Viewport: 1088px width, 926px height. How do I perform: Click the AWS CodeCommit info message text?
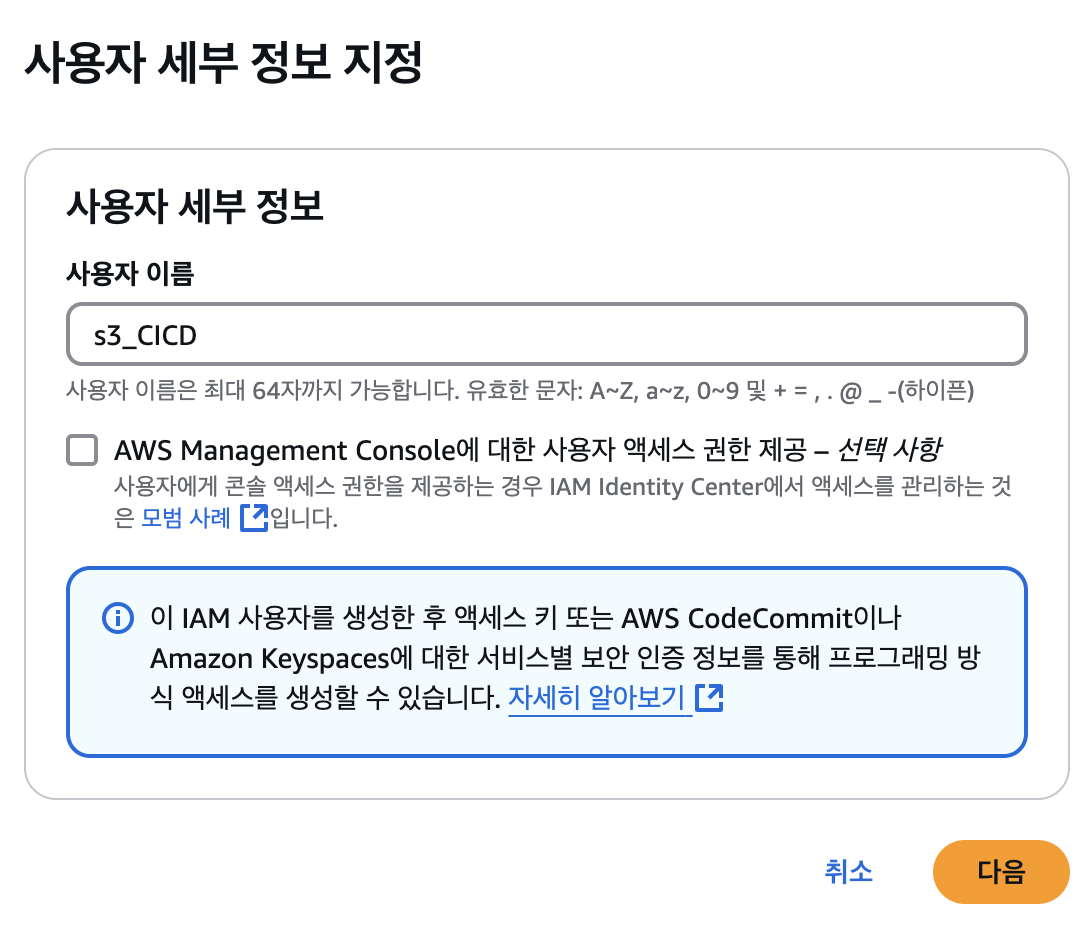(x=525, y=617)
